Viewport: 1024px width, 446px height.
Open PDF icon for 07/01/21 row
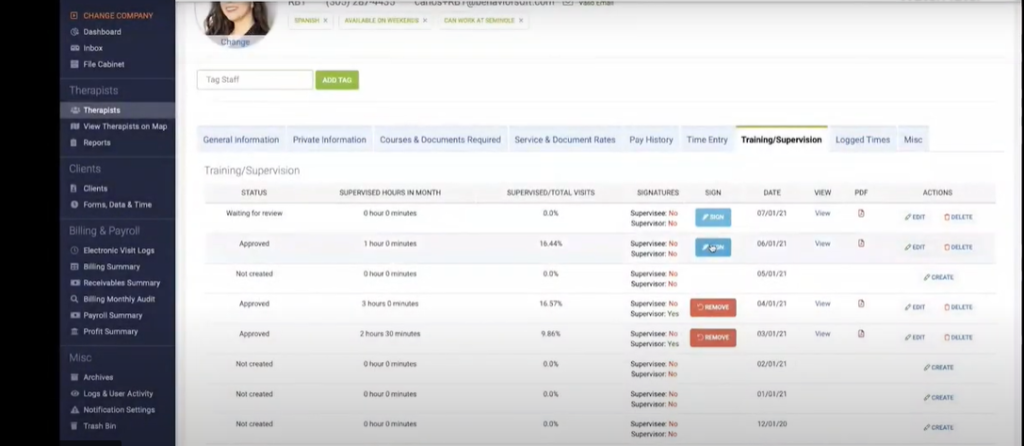tap(861, 214)
